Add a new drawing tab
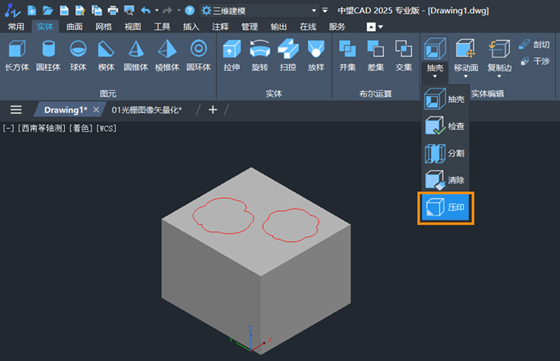Image resolution: width=560 pixels, height=361 pixels. pos(212,110)
